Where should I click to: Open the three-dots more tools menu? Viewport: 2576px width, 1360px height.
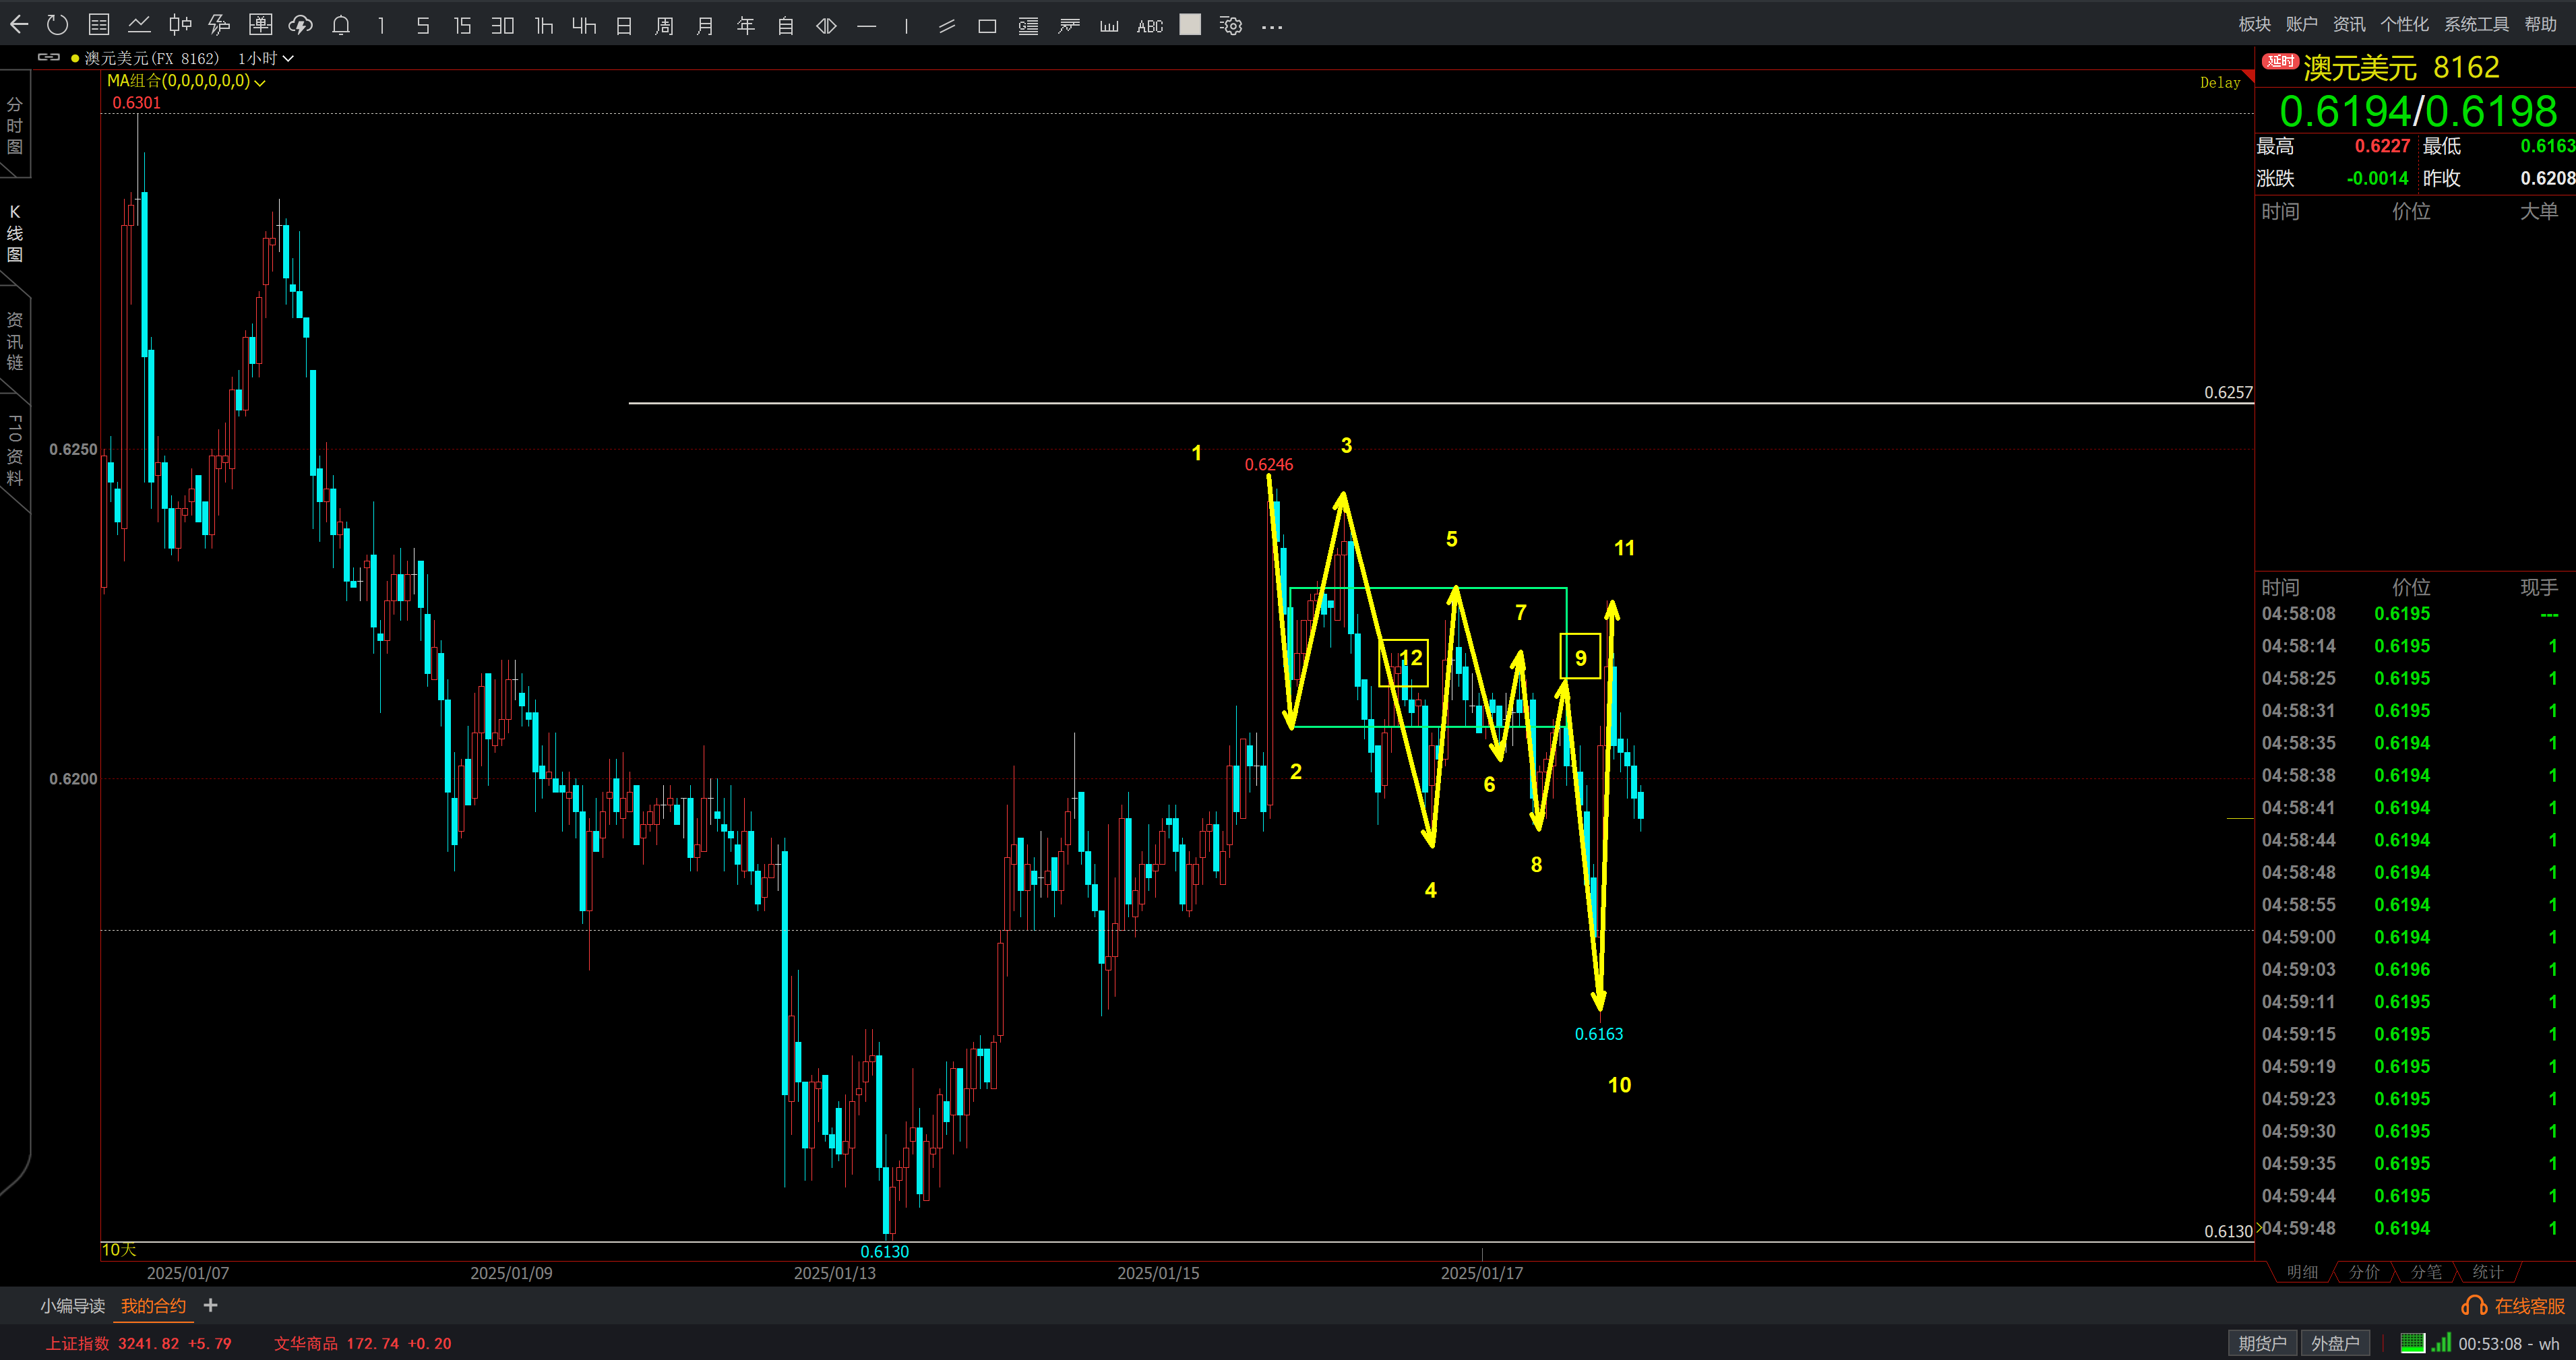1272,26
